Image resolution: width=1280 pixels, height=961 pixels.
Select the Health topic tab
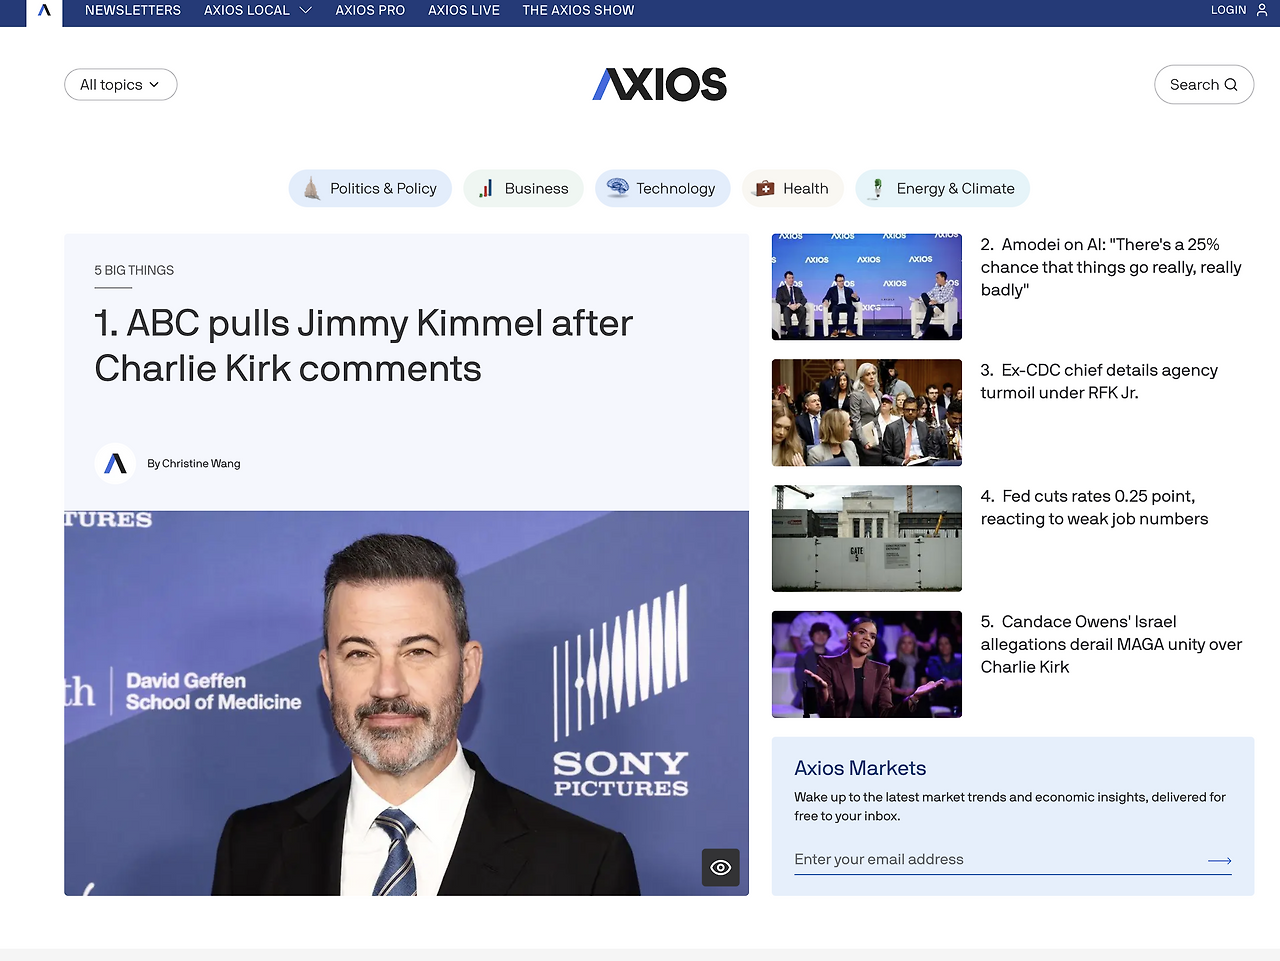pyautogui.click(x=792, y=188)
